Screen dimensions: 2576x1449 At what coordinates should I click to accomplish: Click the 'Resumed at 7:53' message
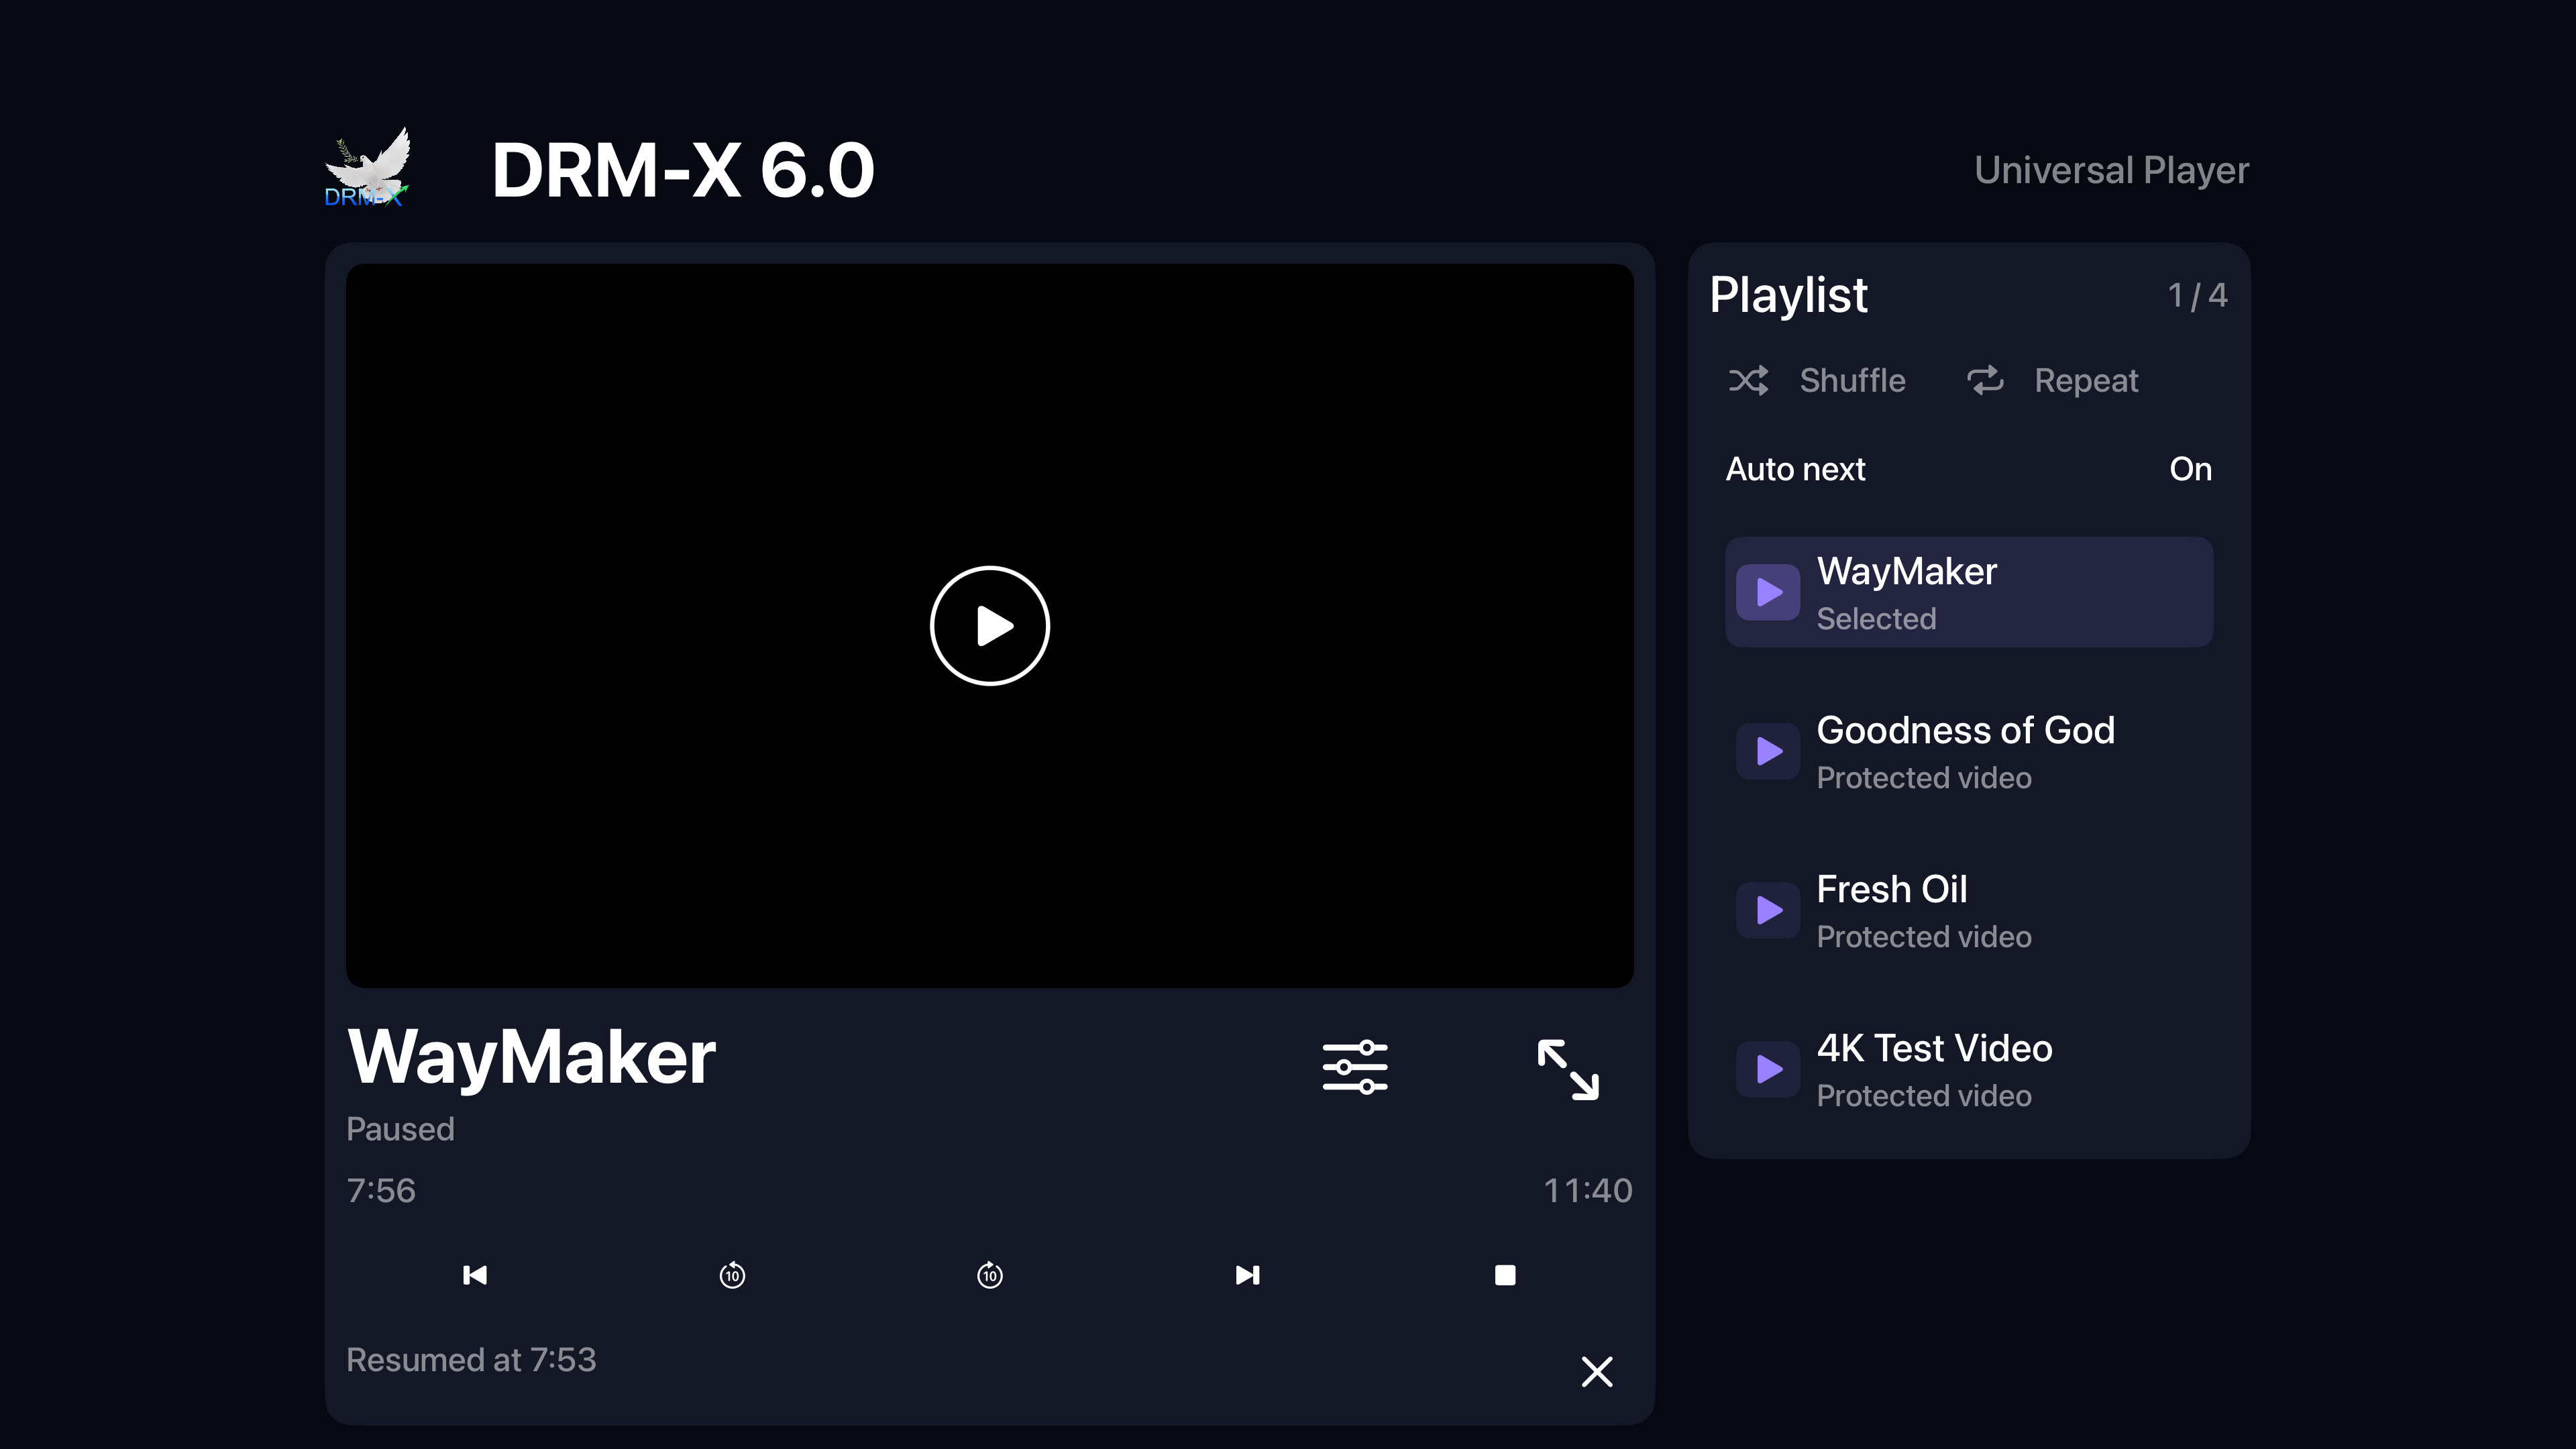click(x=471, y=1360)
